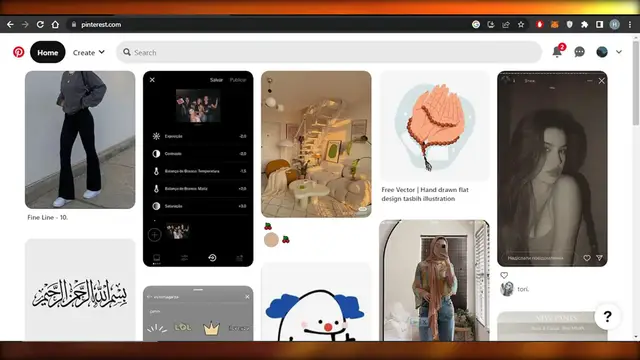The image size is (640, 360).
Task: Open the tori. profile link
Action: pos(523,289)
